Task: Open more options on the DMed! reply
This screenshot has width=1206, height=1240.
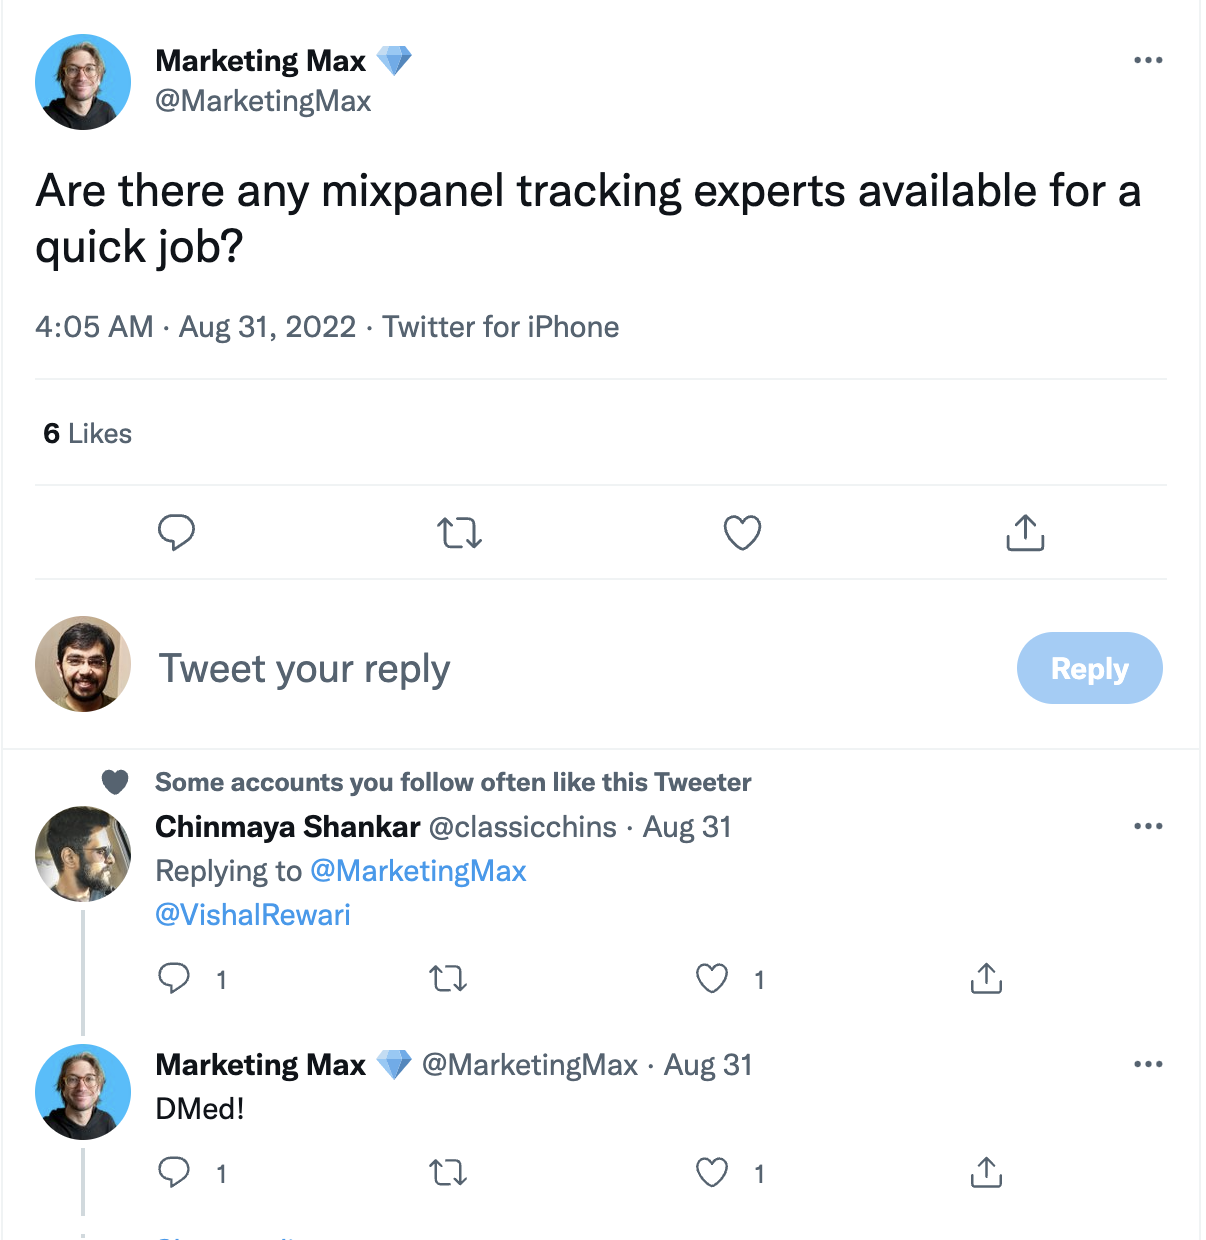Action: point(1148,1065)
